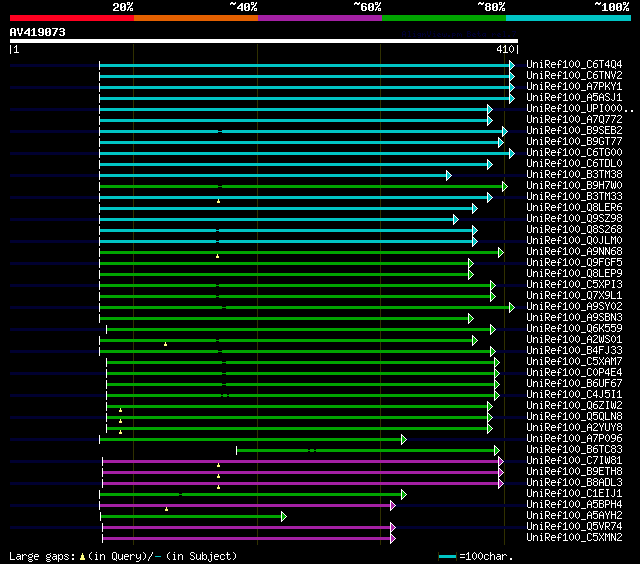The height and width of the screenshot is (564, 640).
Task: Click the purple alignment bar for UniRef100_C5XMN2
Action: click(247, 539)
